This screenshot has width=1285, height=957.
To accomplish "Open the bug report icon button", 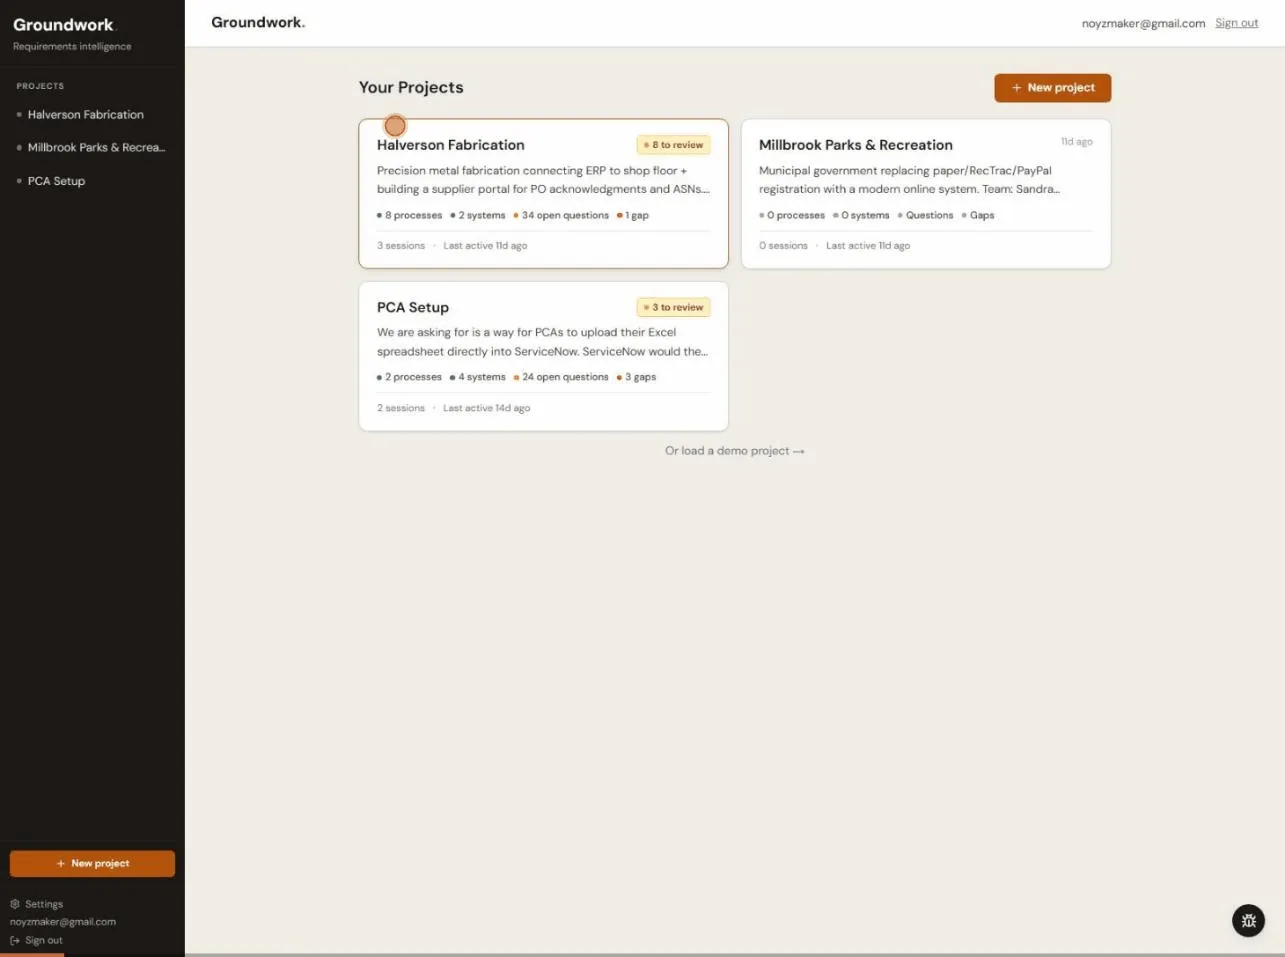I will 1248,921.
